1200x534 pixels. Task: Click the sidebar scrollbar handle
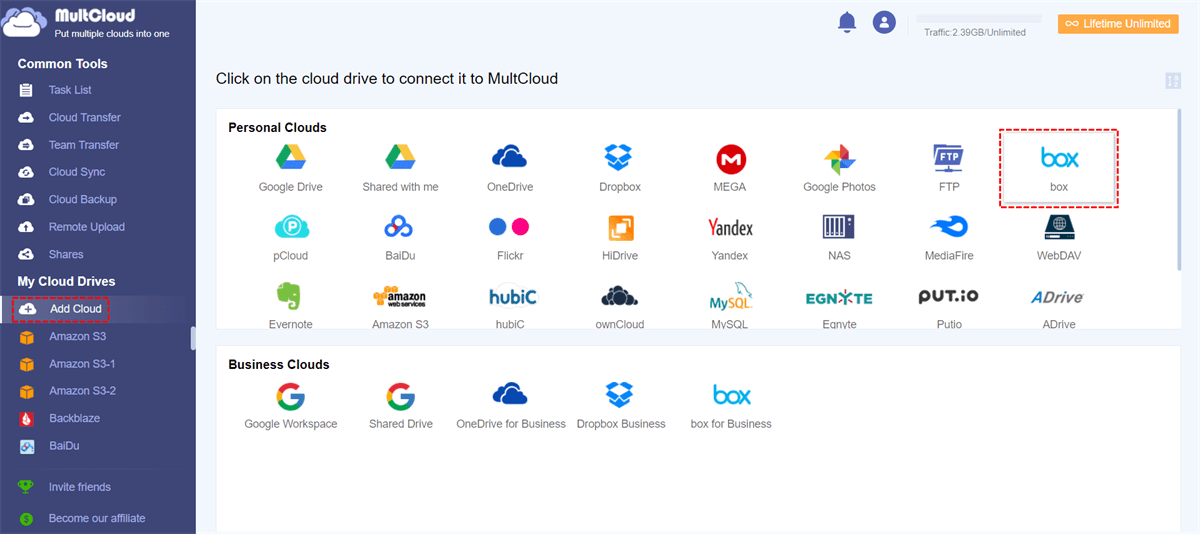(x=193, y=338)
